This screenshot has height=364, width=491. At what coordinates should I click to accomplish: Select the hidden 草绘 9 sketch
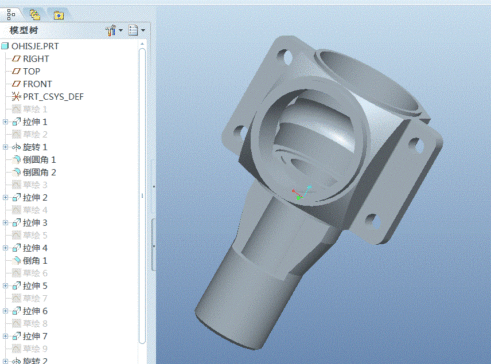click(x=35, y=349)
